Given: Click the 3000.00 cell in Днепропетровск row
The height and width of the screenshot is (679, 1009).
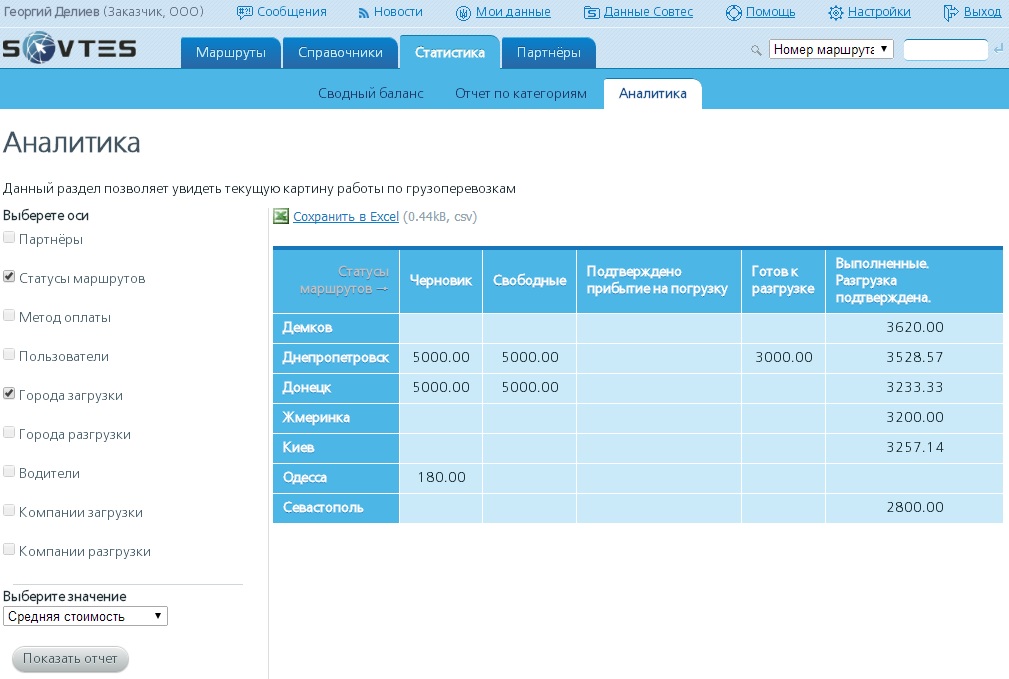Looking at the screenshot, I should coord(784,357).
